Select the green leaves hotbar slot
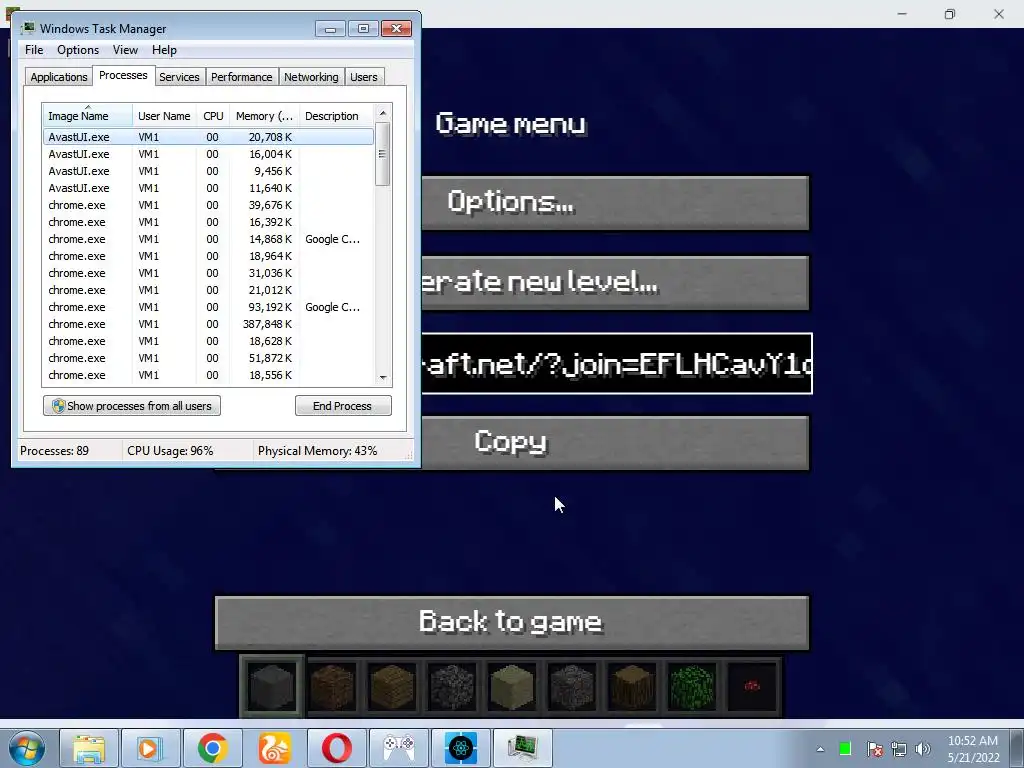This screenshot has height=768, width=1024. click(692, 686)
